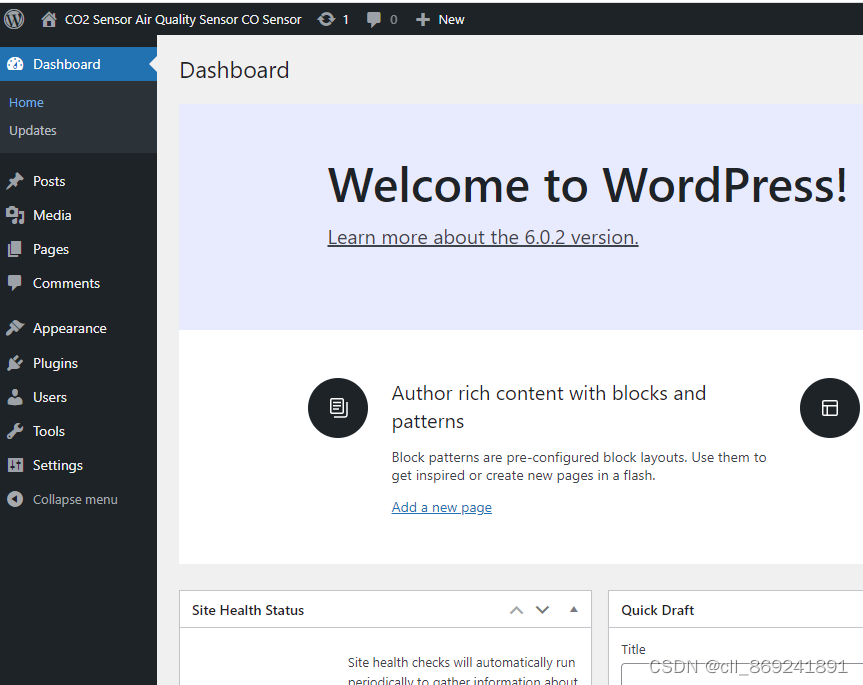Open the comments bubble icon in admin bar
Viewport: 863px width, 685px height.
374,20
